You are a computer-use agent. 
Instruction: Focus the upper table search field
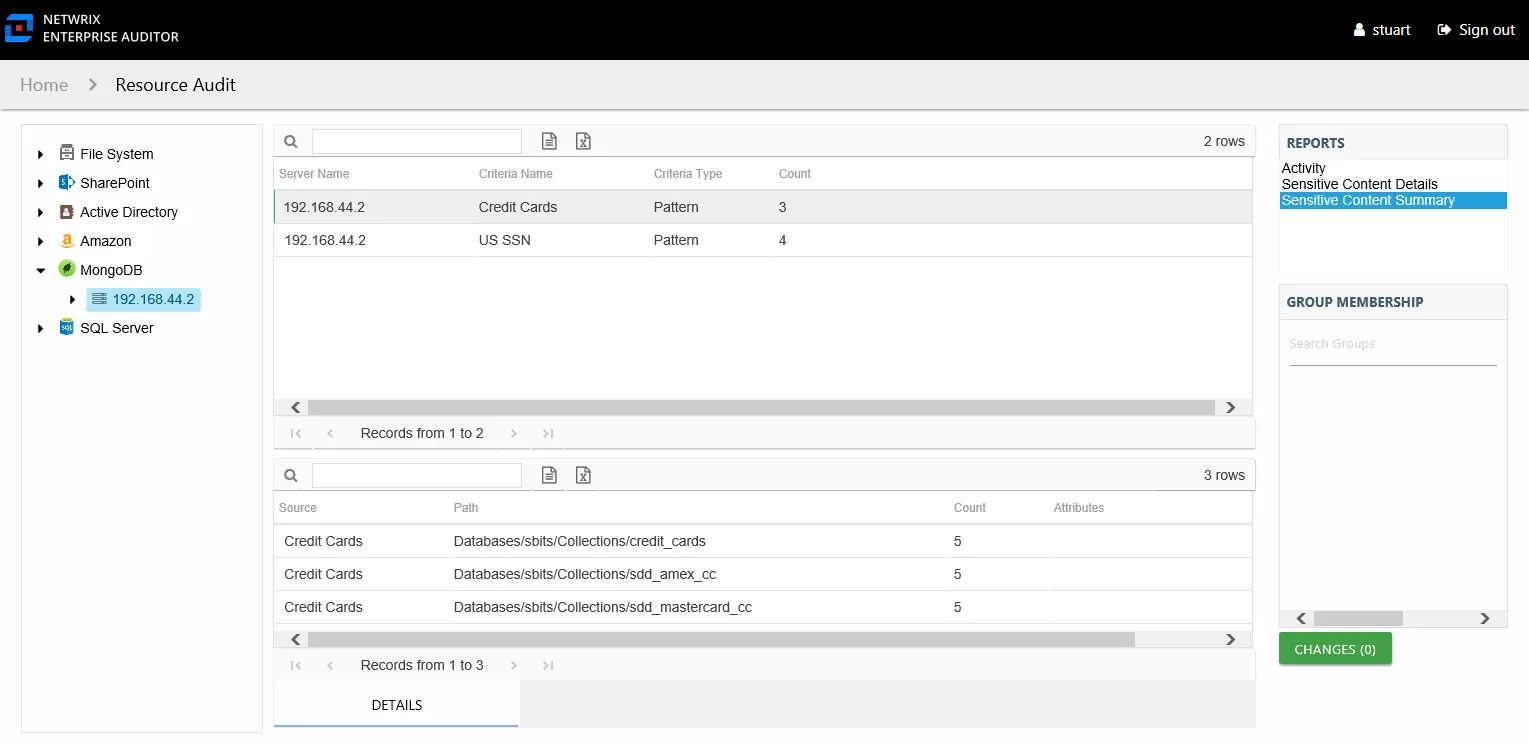click(x=417, y=141)
